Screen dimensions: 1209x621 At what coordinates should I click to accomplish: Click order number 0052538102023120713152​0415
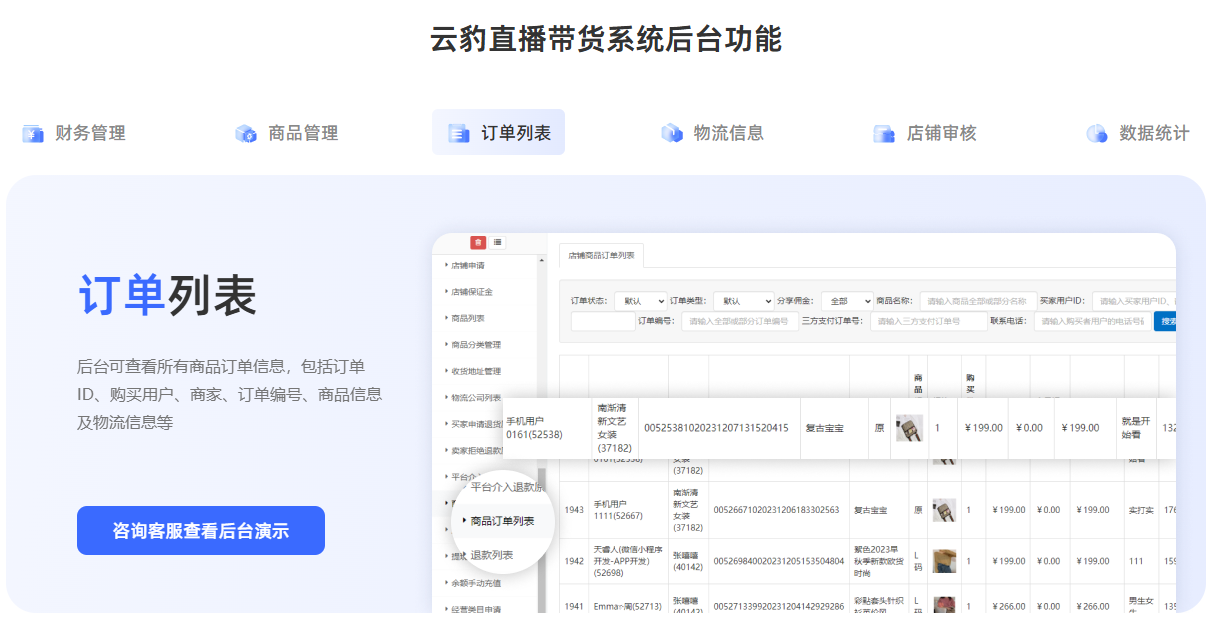pos(716,428)
